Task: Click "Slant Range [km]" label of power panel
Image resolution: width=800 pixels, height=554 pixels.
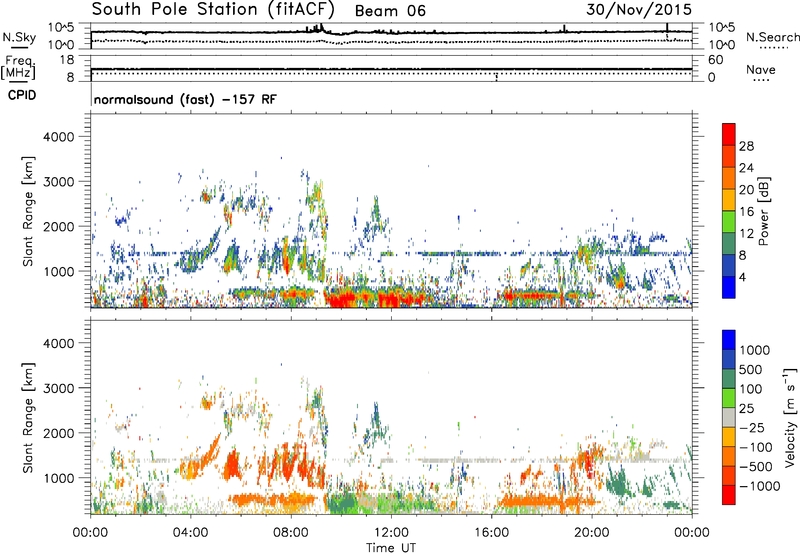Action: (28, 211)
